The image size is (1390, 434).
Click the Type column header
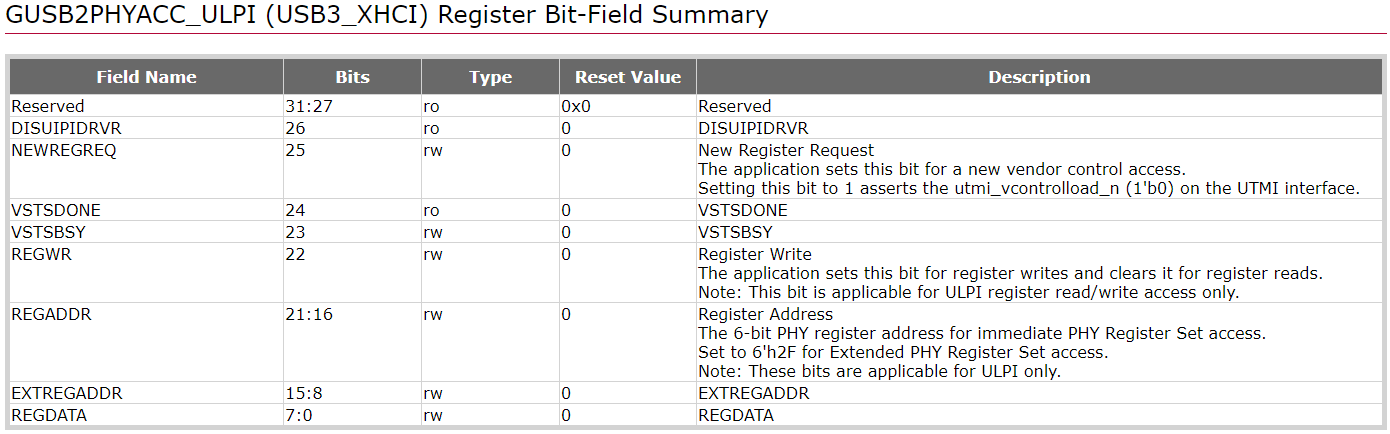click(490, 77)
